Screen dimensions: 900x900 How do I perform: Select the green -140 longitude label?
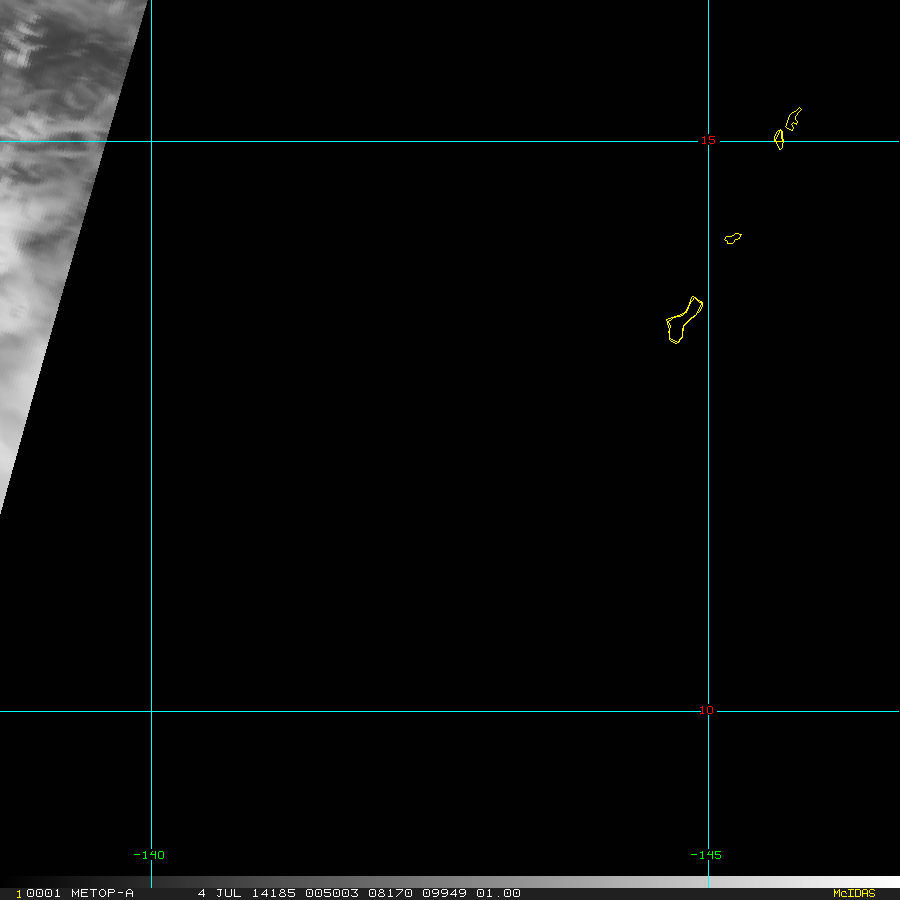point(149,855)
